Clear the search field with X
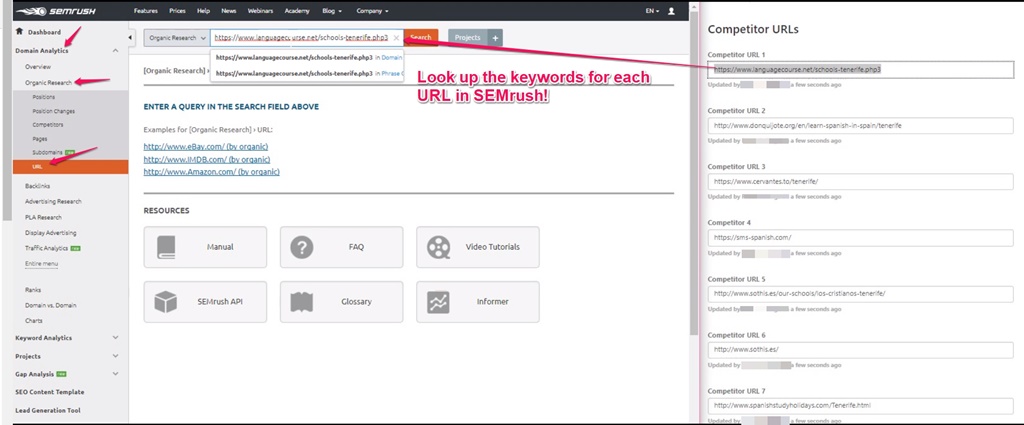 pyautogui.click(x=396, y=38)
